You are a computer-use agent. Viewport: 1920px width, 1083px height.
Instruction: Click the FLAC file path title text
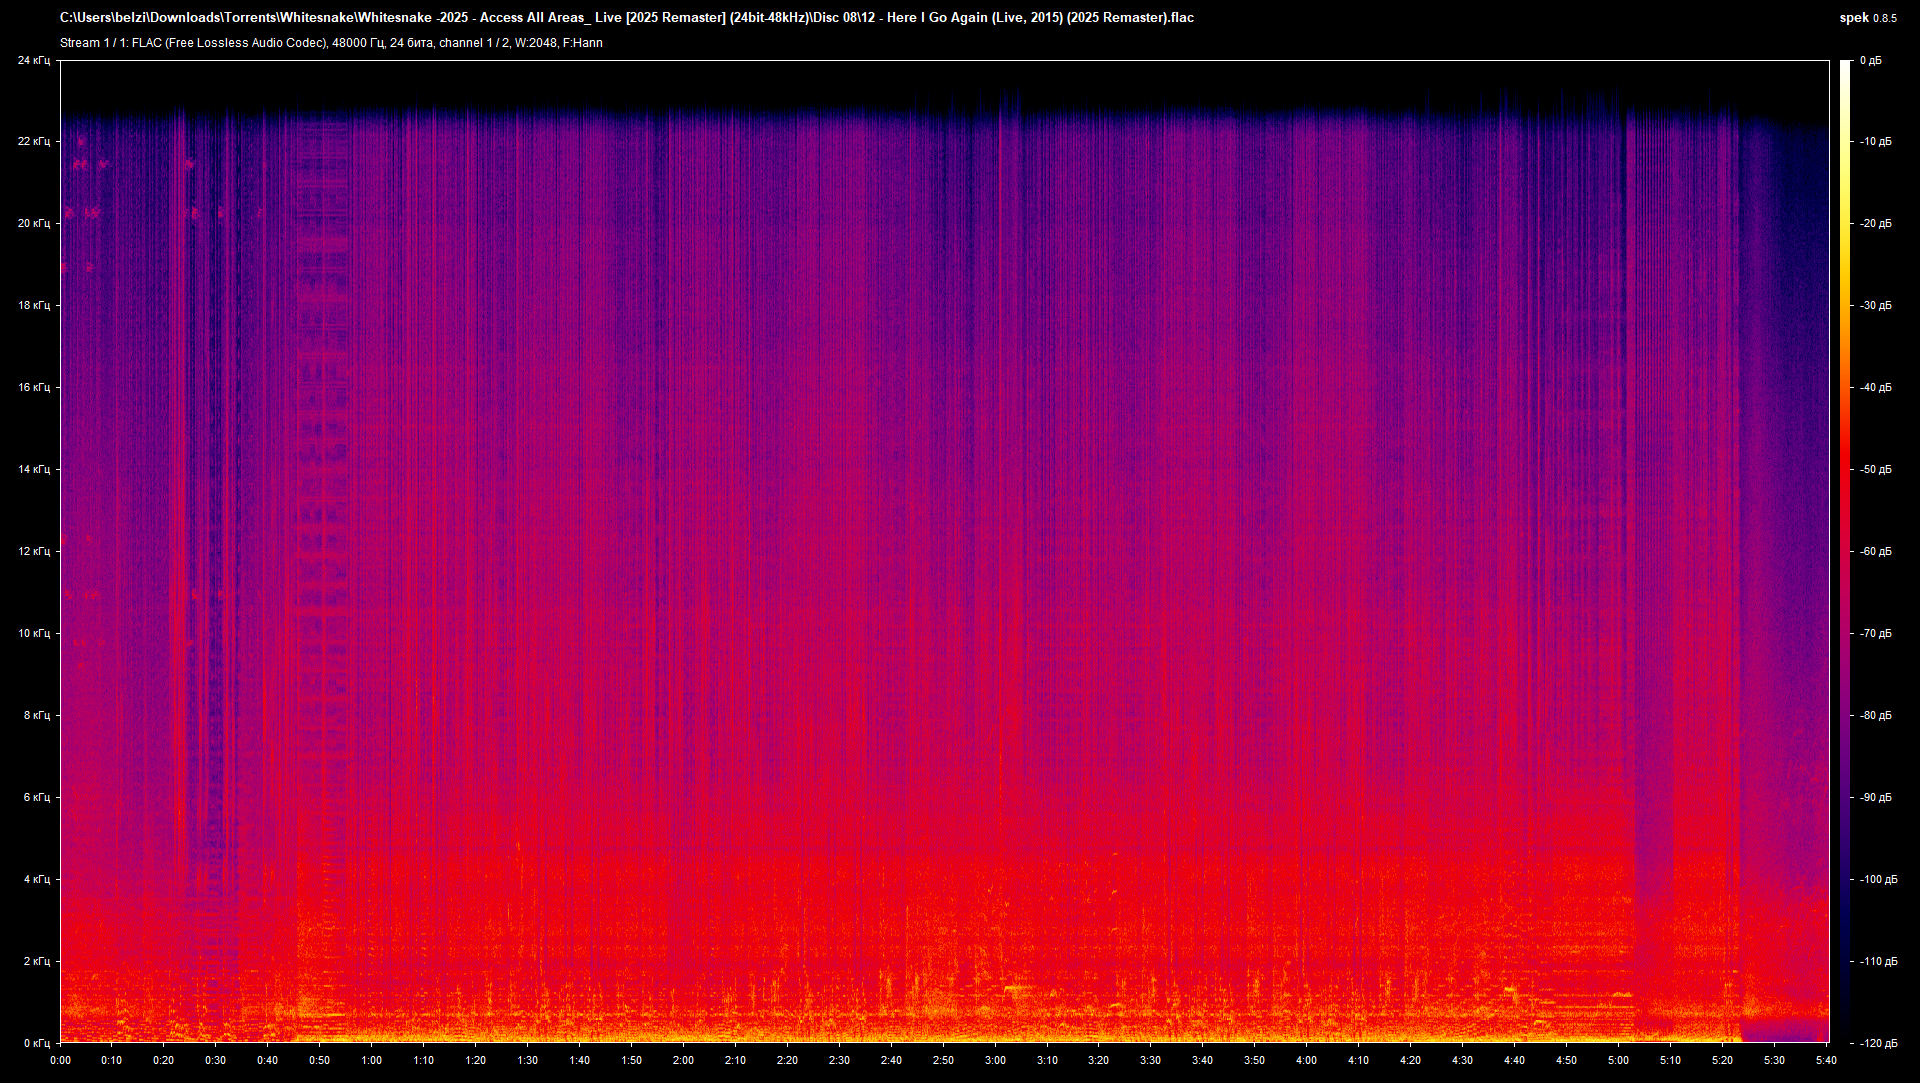626,17
